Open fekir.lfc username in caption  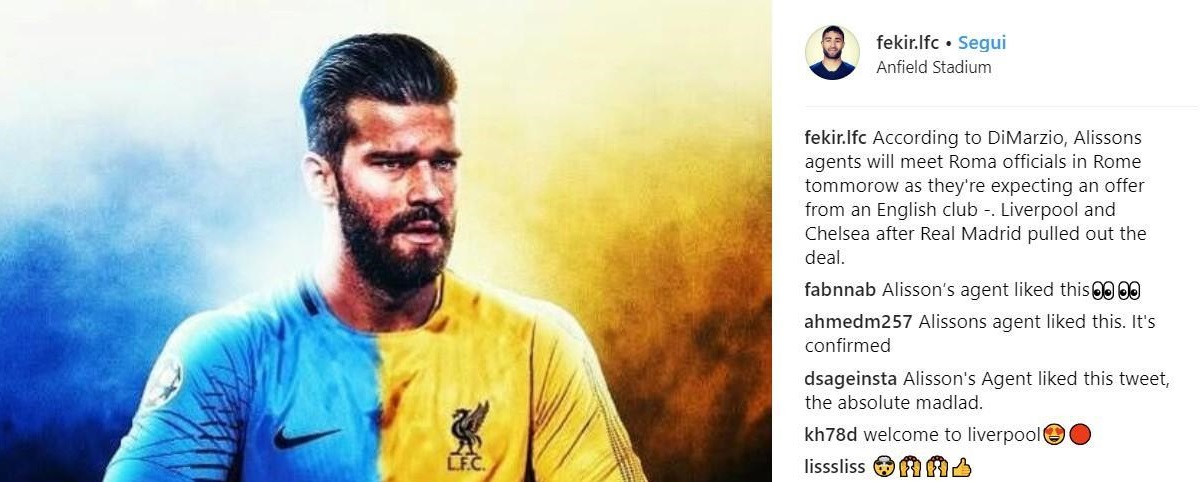(x=835, y=138)
